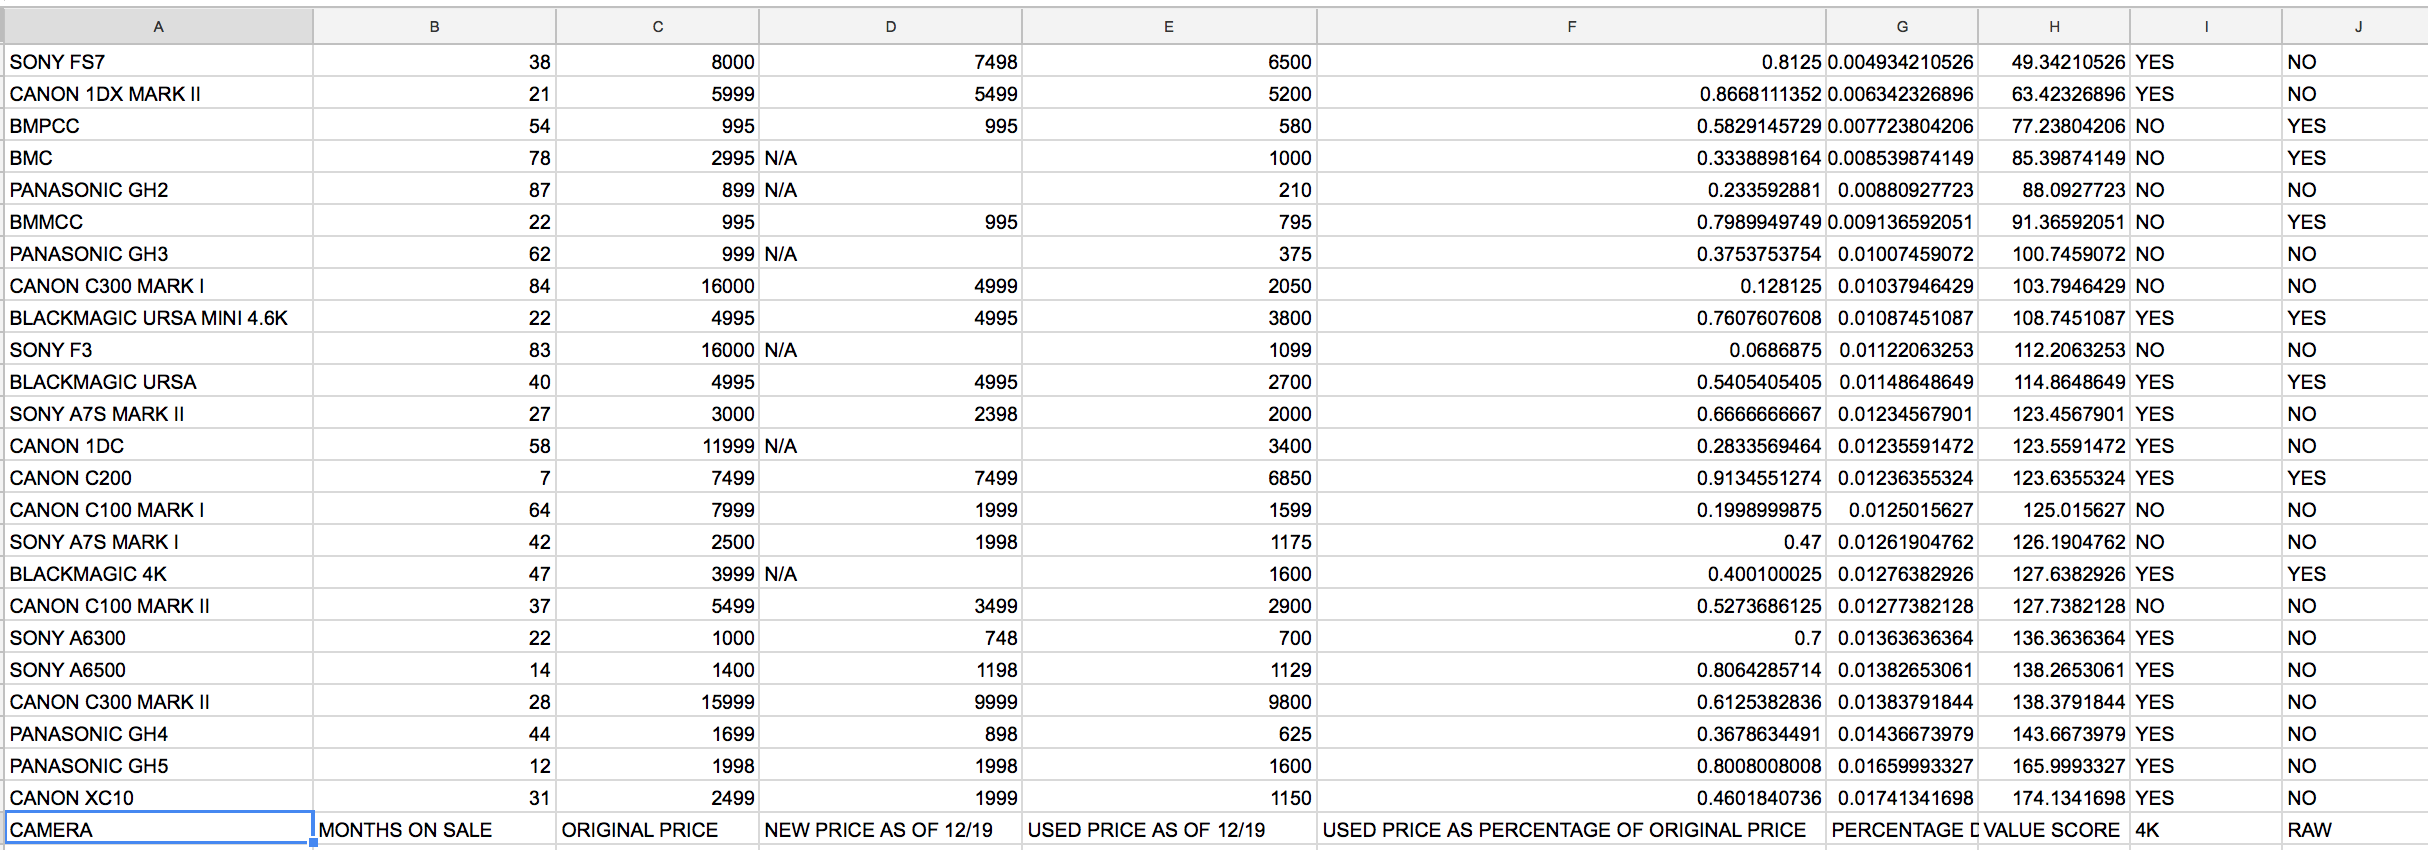This screenshot has width=2428, height=850.
Task: Select column H header
Action: pos(2054,27)
